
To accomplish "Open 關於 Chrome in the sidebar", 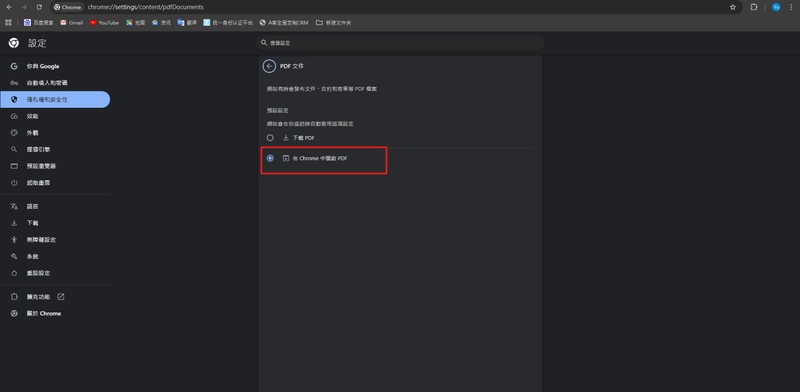I will click(x=55, y=313).
